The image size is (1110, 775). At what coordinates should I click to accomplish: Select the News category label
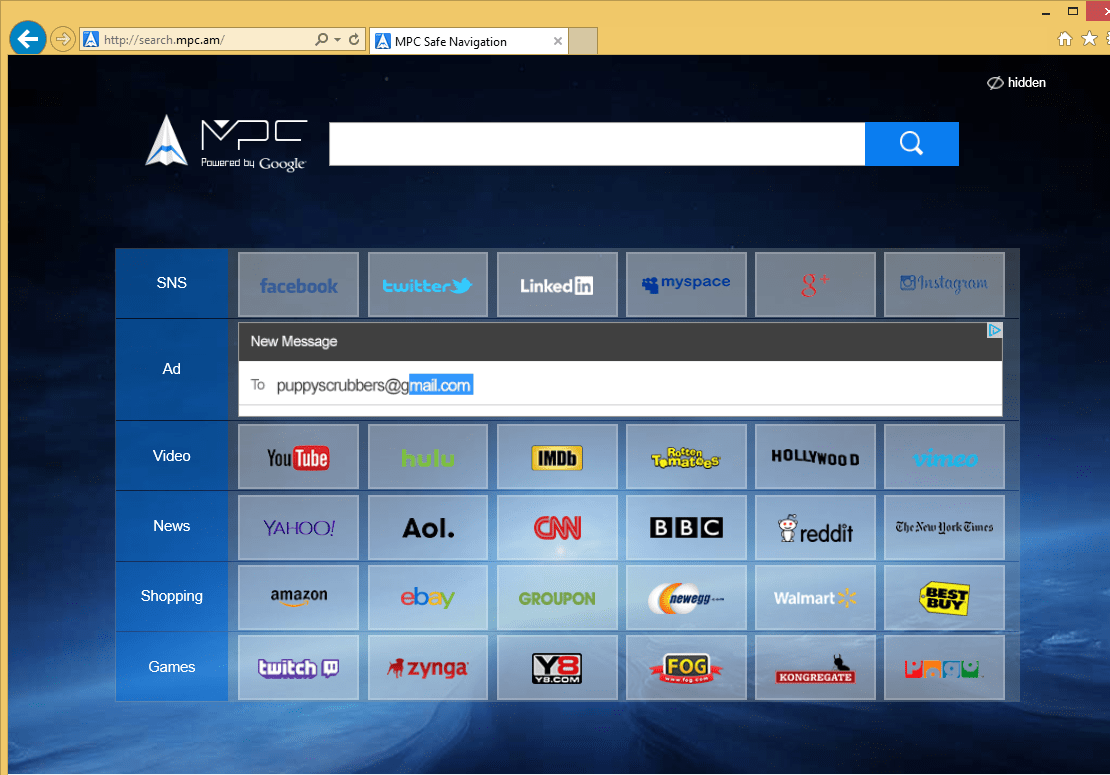click(x=171, y=526)
